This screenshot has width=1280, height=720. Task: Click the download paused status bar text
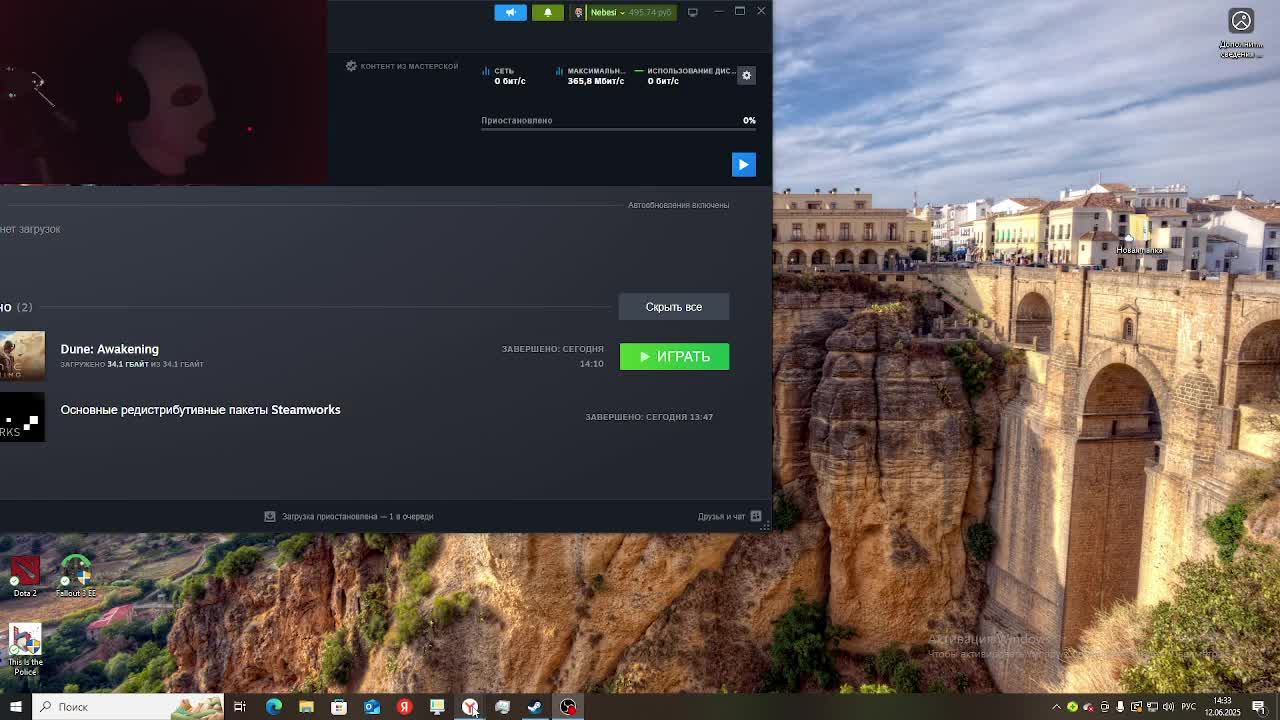357,517
